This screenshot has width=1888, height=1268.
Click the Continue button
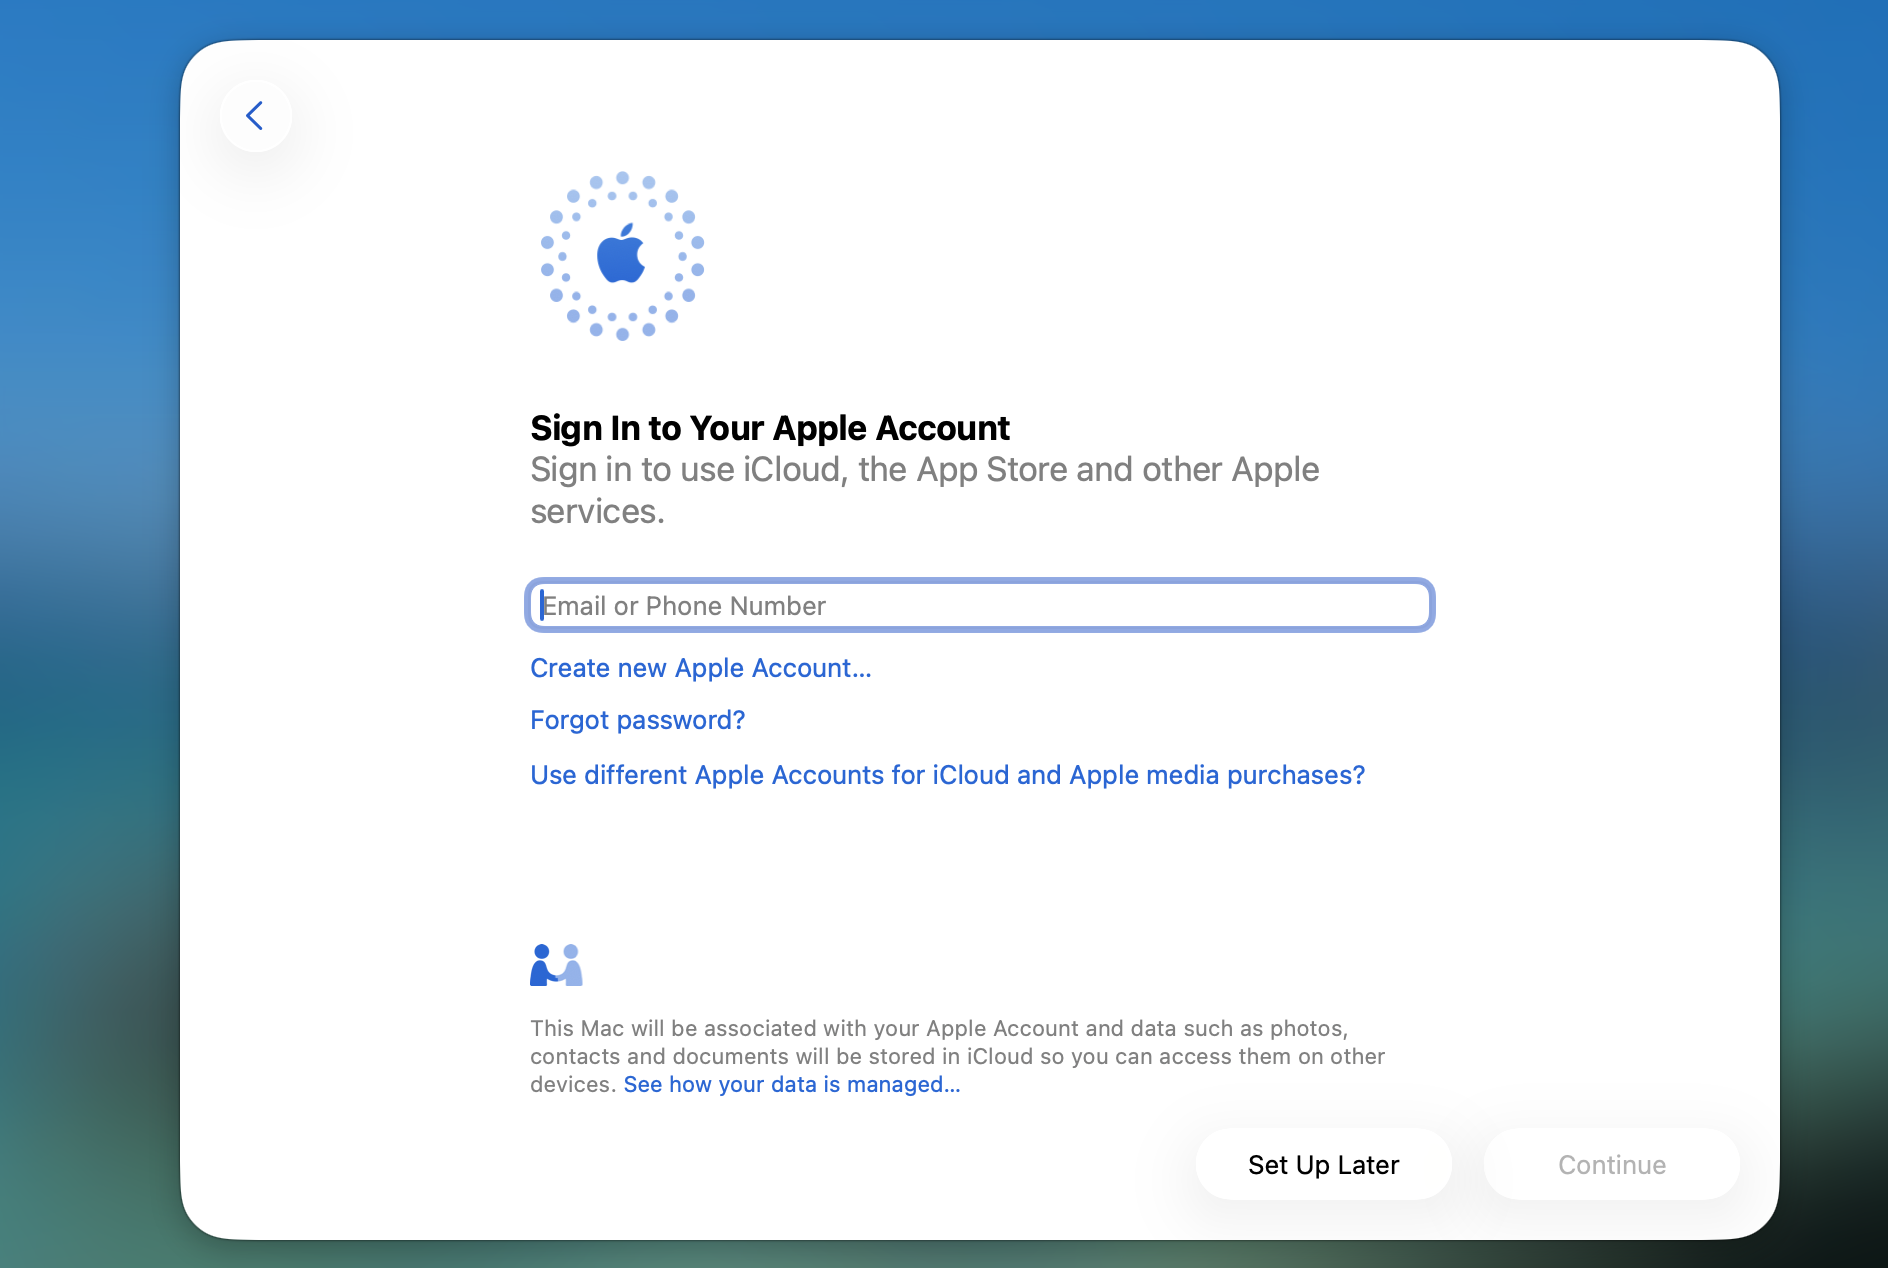pos(1612,1164)
